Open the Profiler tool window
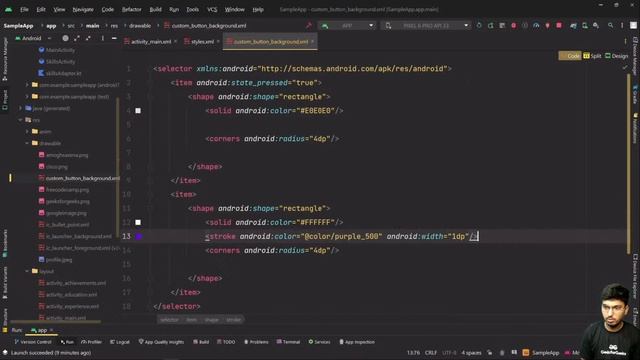640x360 pixels. coord(91,342)
